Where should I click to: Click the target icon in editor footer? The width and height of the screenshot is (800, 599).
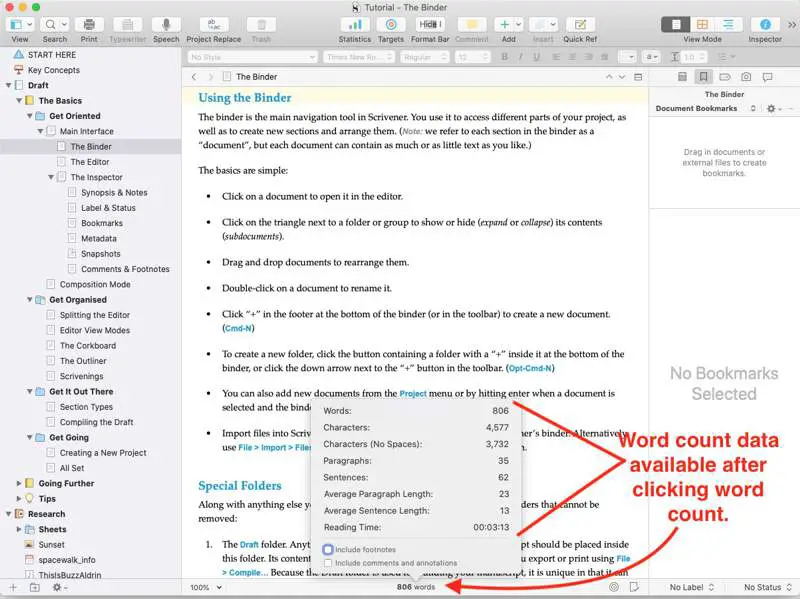(614, 587)
